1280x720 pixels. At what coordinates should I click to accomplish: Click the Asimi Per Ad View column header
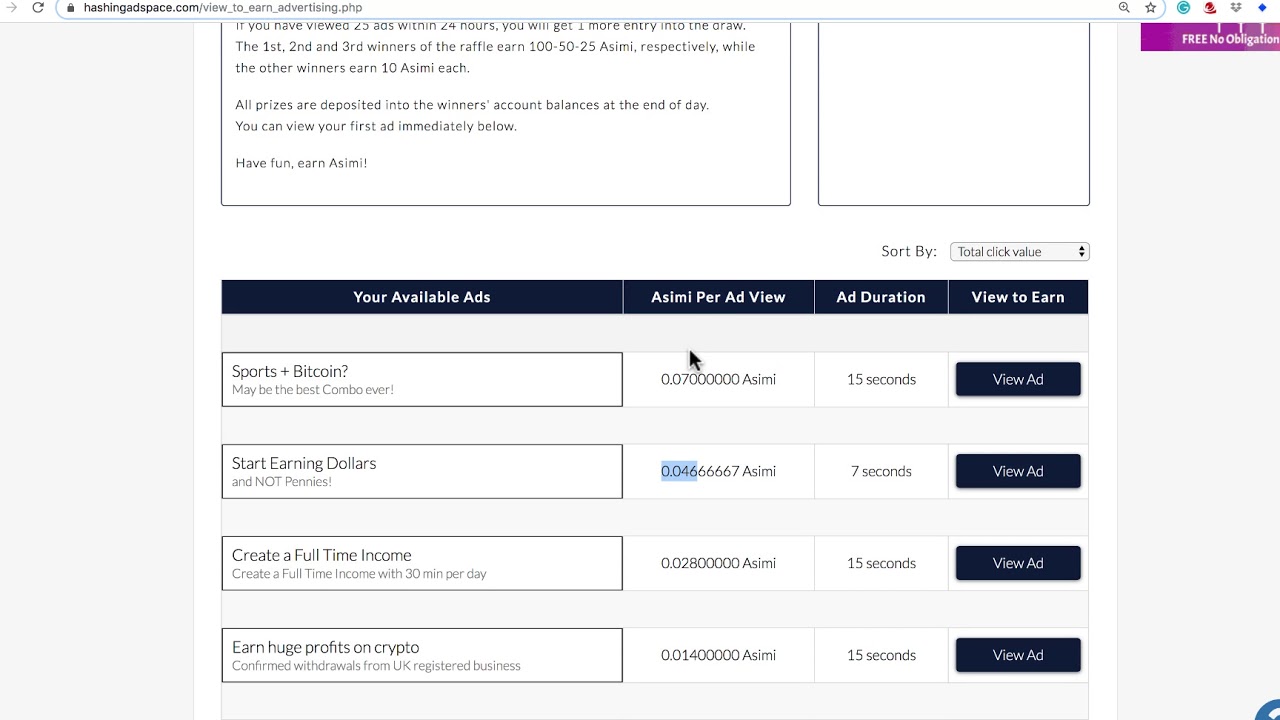coord(718,297)
